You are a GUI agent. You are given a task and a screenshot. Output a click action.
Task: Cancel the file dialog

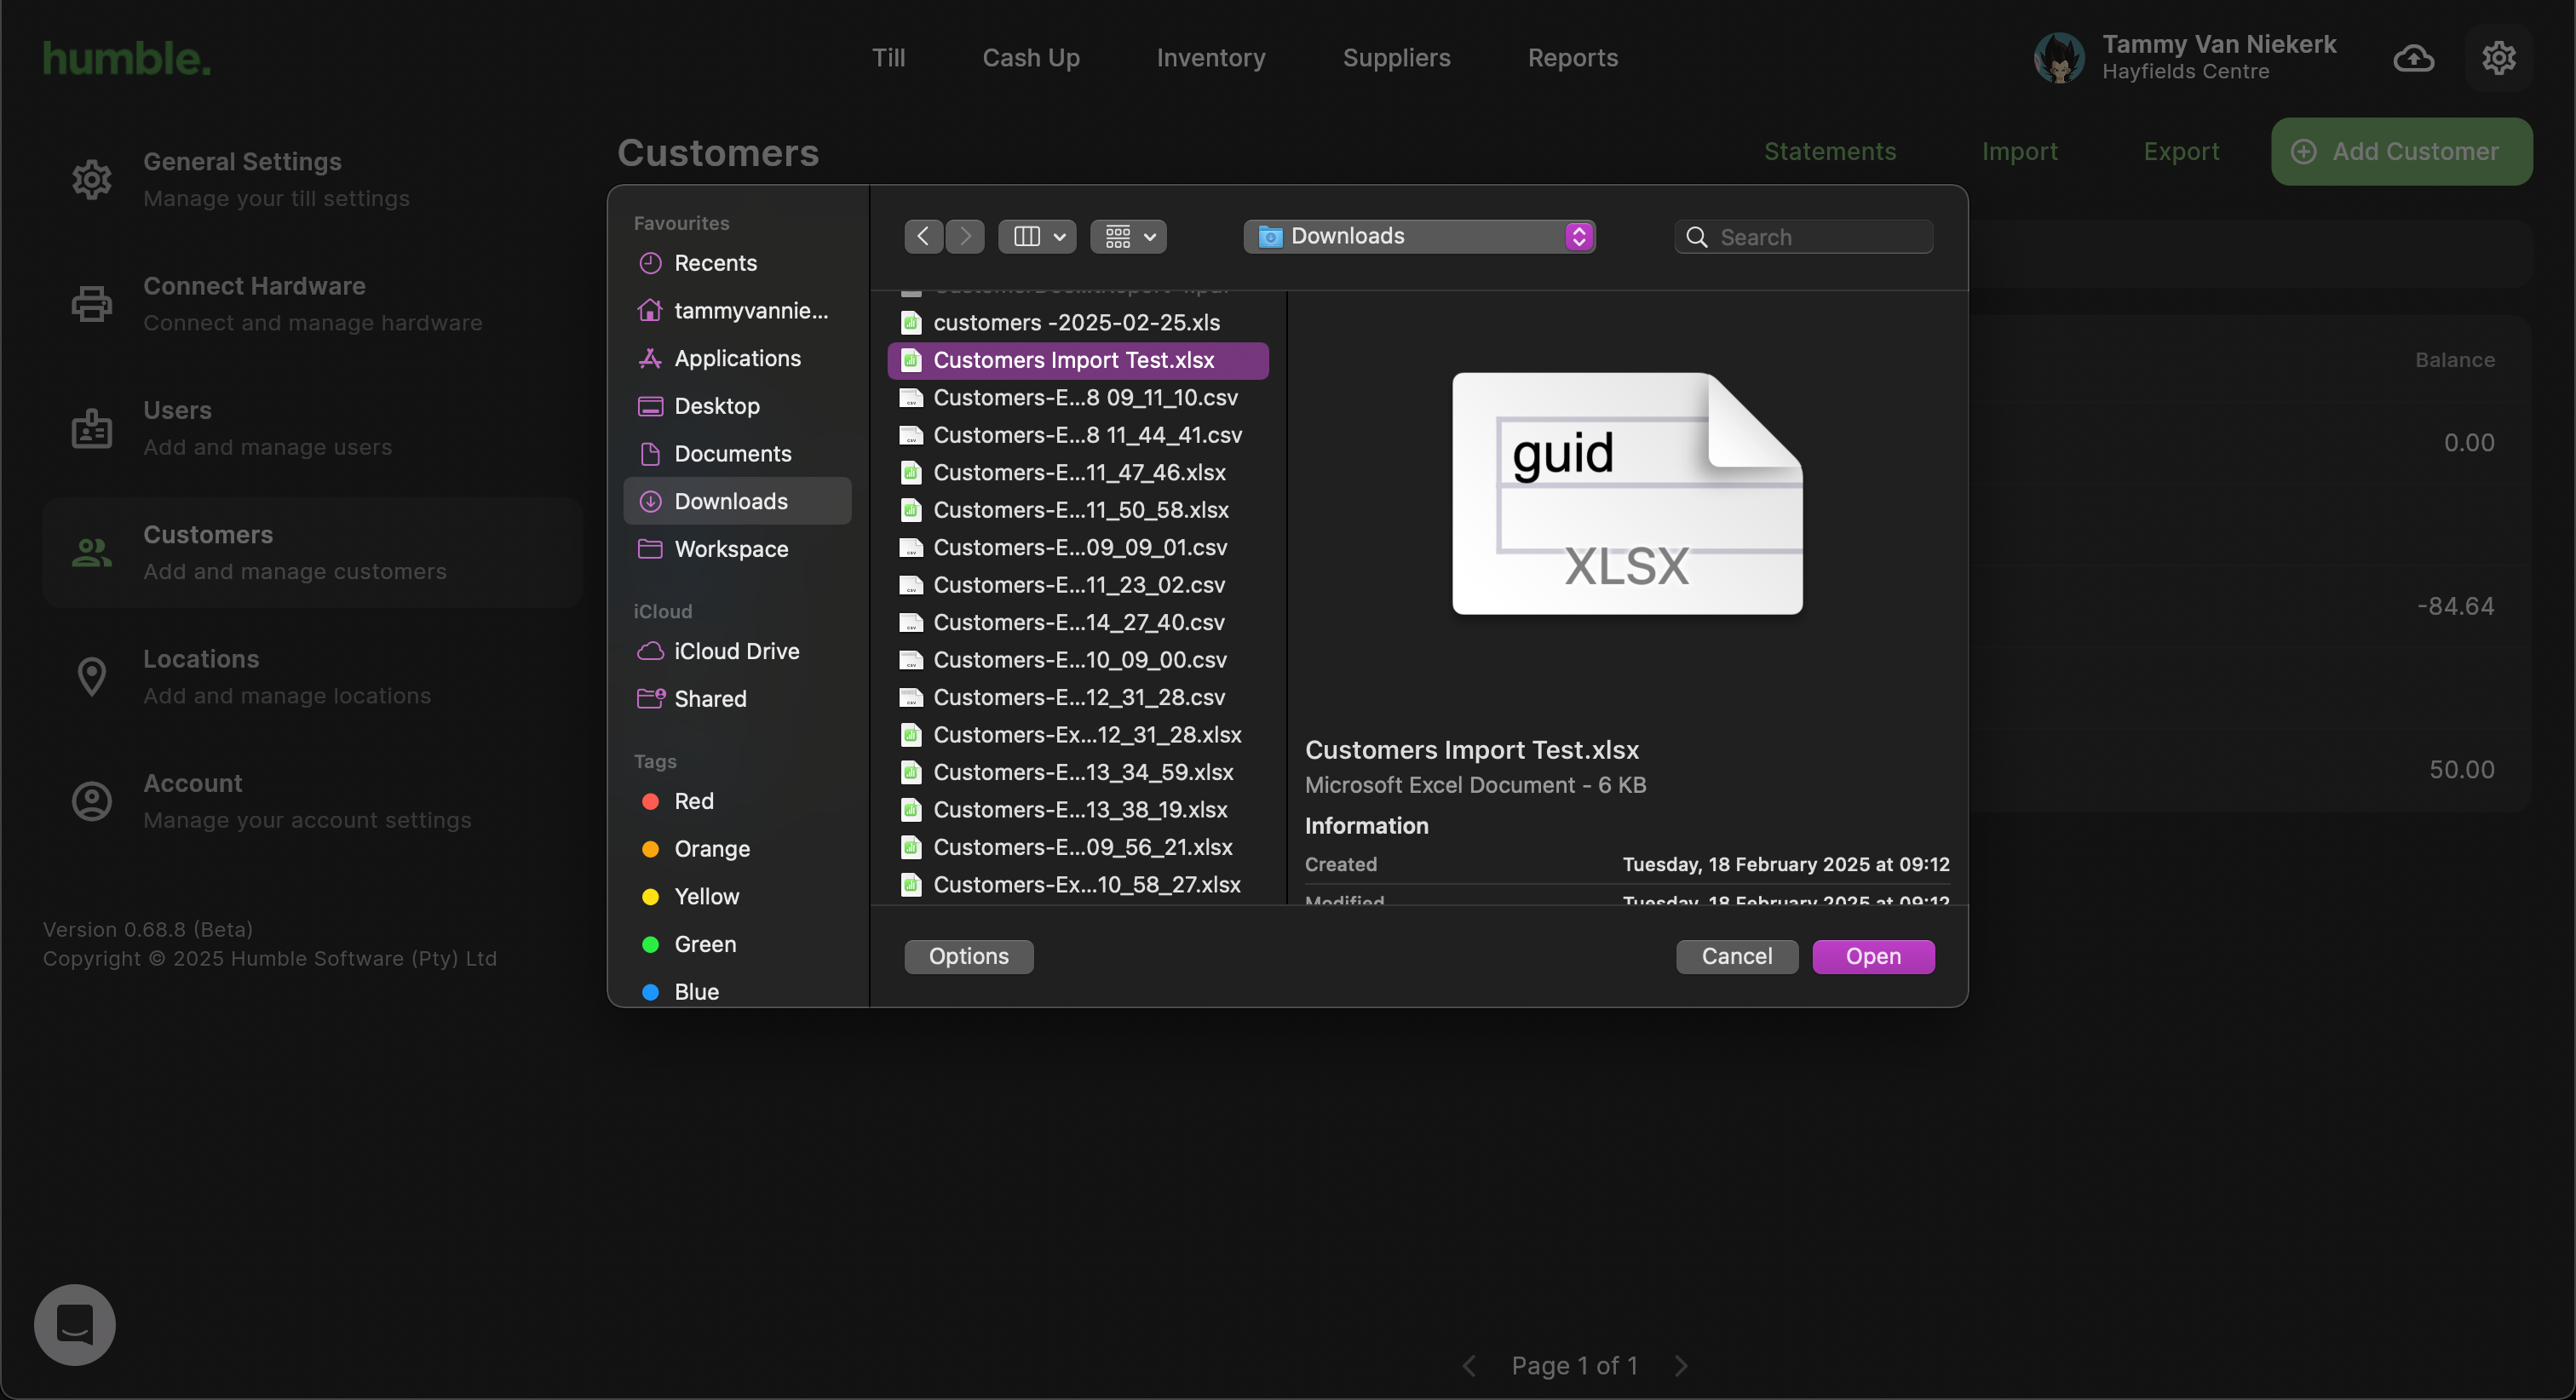tap(1736, 956)
